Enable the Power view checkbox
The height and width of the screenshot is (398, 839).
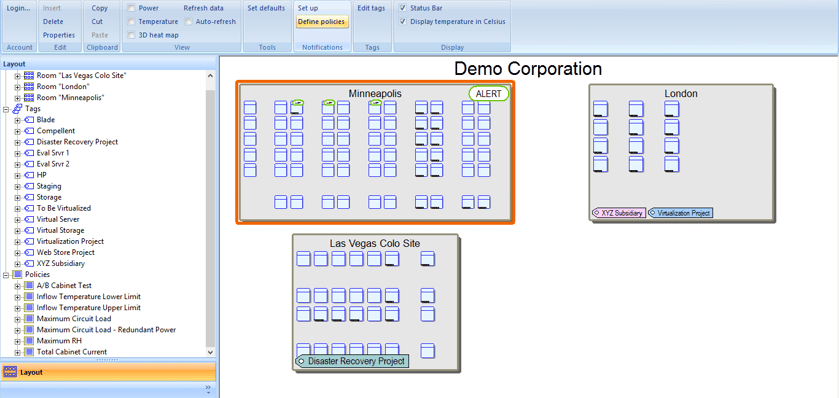coord(131,8)
